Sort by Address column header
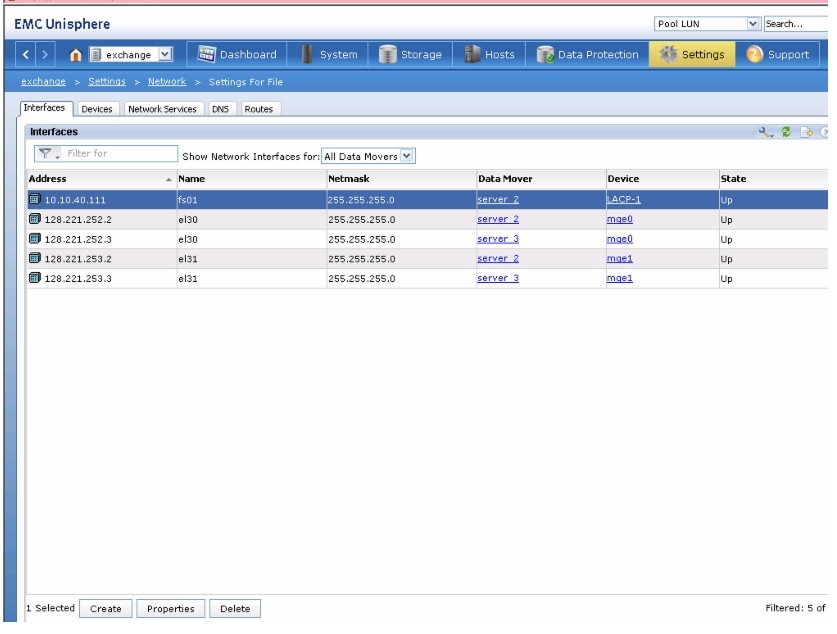 101,179
